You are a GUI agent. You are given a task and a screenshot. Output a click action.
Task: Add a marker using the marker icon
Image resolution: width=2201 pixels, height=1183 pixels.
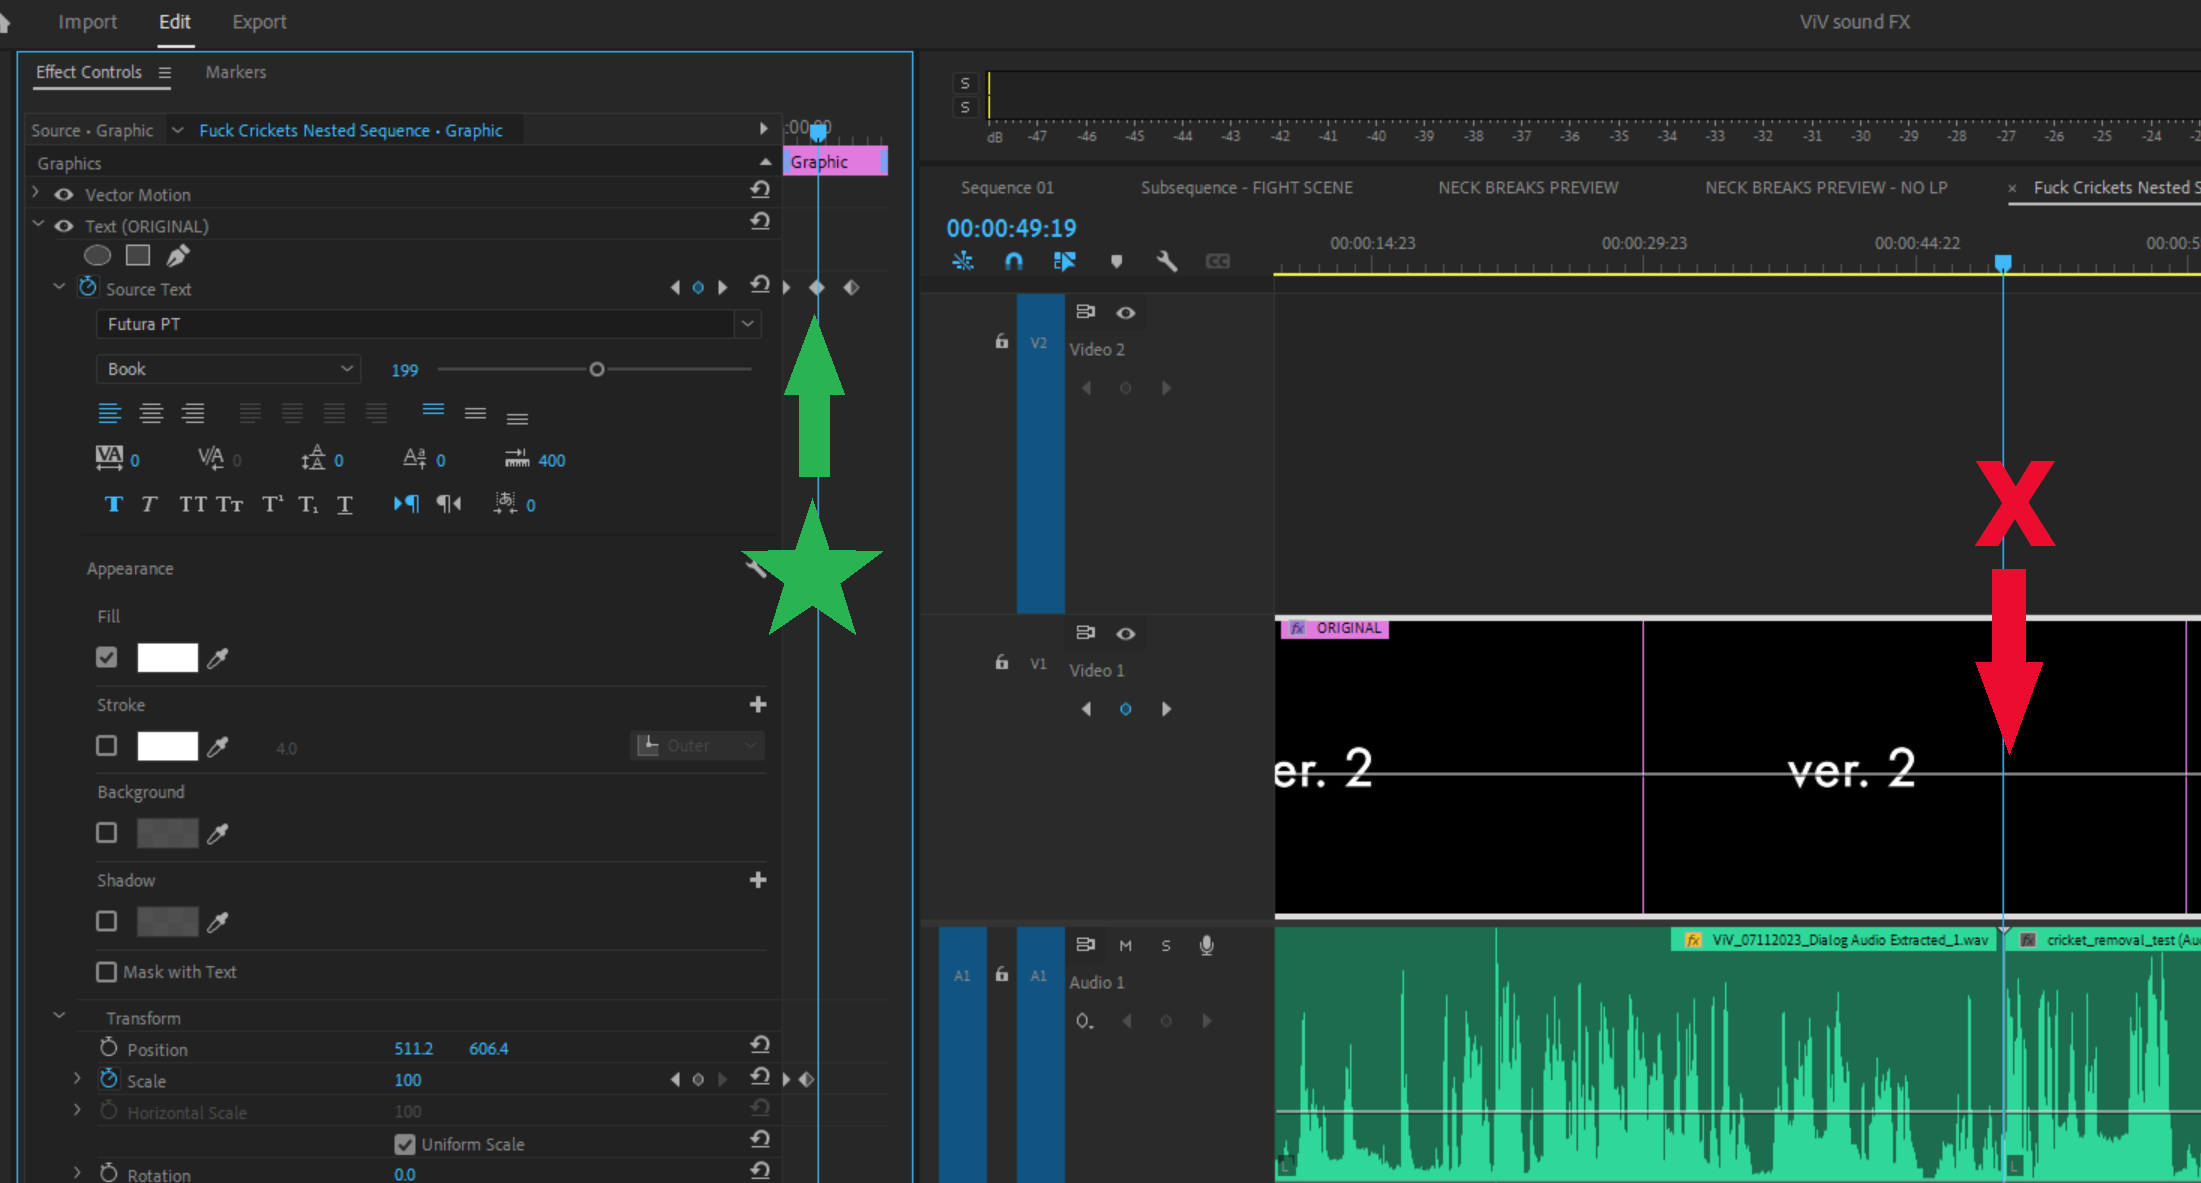(x=1116, y=261)
